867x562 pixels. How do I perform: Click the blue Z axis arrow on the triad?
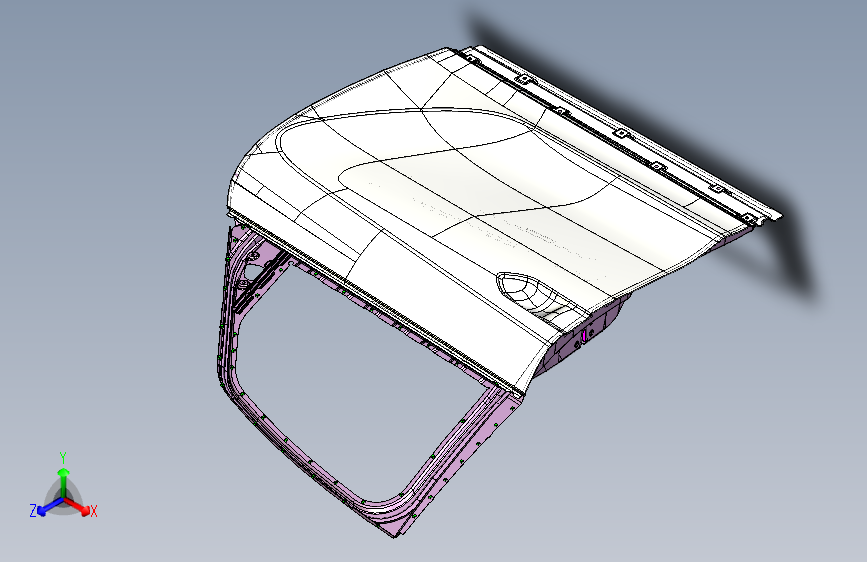[49, 506]
